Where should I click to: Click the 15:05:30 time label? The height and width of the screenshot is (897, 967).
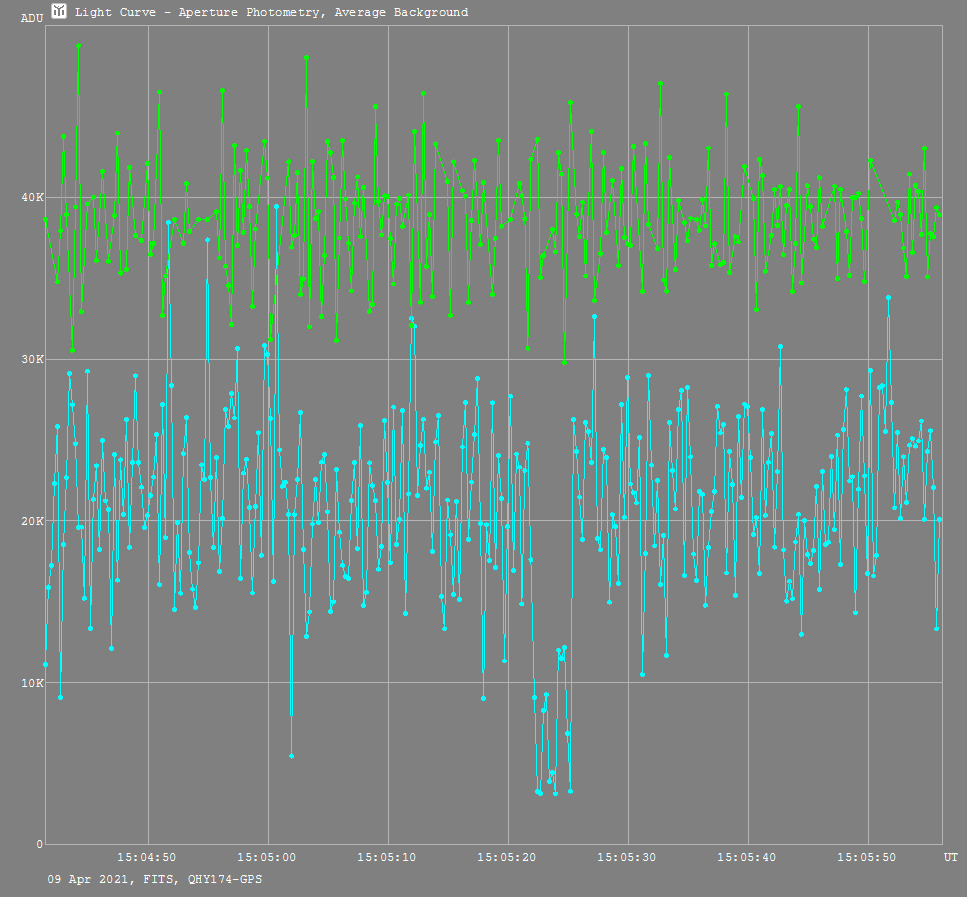tap(627, 858)
